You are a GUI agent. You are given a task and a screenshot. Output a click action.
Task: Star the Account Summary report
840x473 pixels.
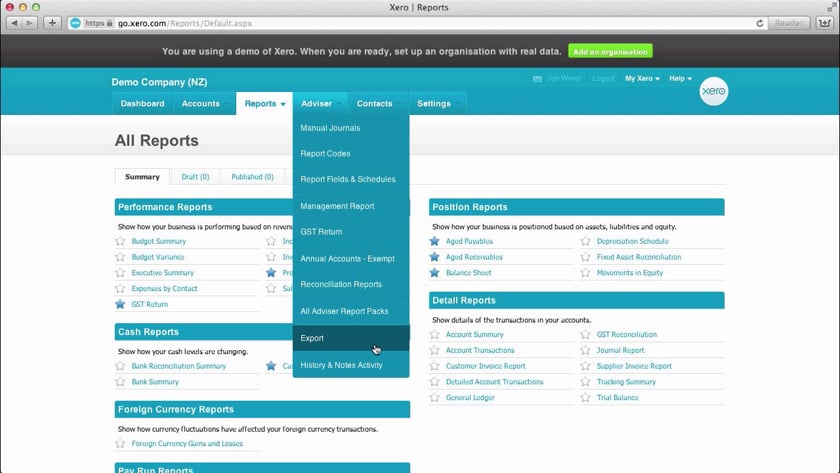pyautogui.click(x=434, y=334)
